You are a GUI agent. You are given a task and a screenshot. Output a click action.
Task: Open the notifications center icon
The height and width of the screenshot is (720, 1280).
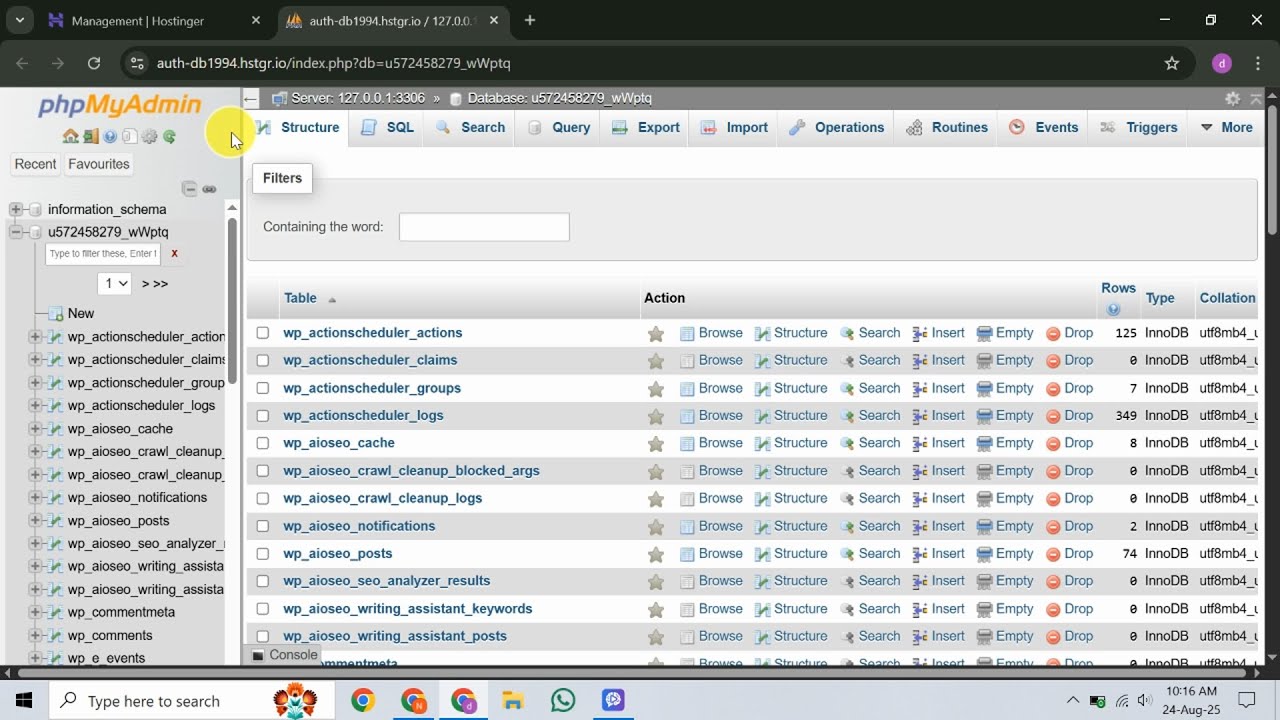tap(1246, 701)
